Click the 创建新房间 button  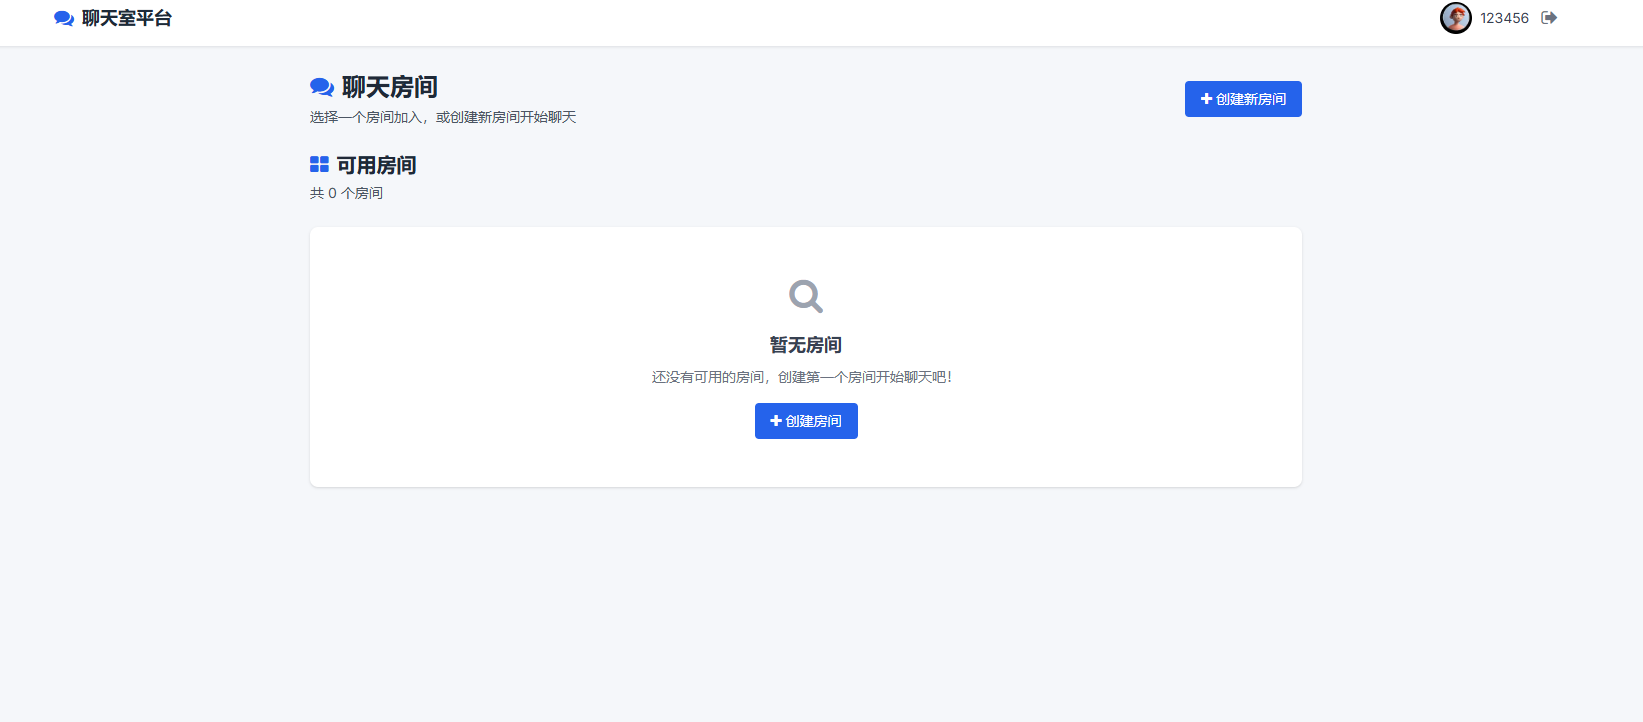click(x=1243, y=99)
